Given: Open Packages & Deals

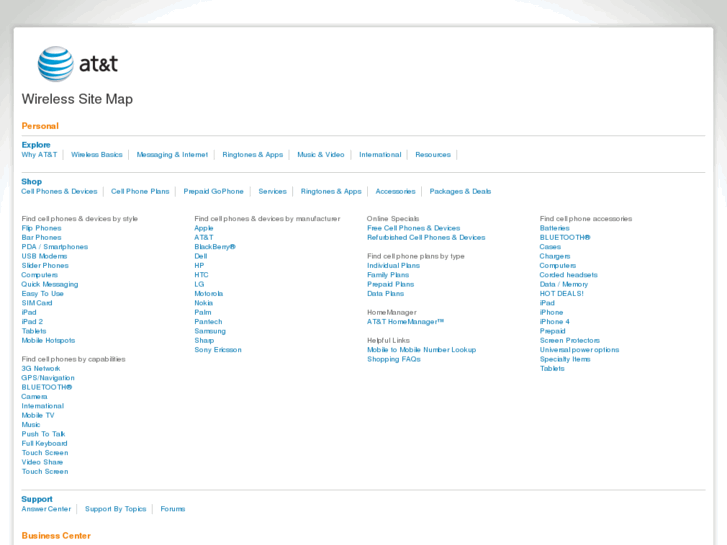Looking at the screenshot, I should click(x=460, y=191).
